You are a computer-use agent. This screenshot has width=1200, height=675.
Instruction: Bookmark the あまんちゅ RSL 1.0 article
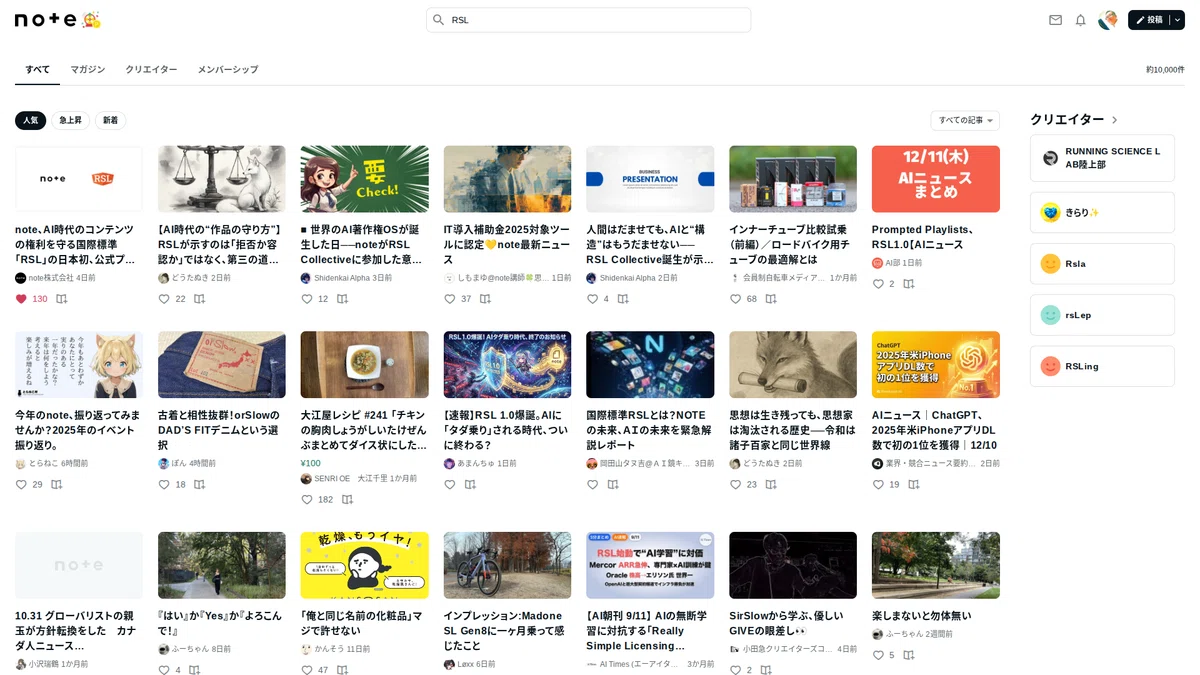470,485
